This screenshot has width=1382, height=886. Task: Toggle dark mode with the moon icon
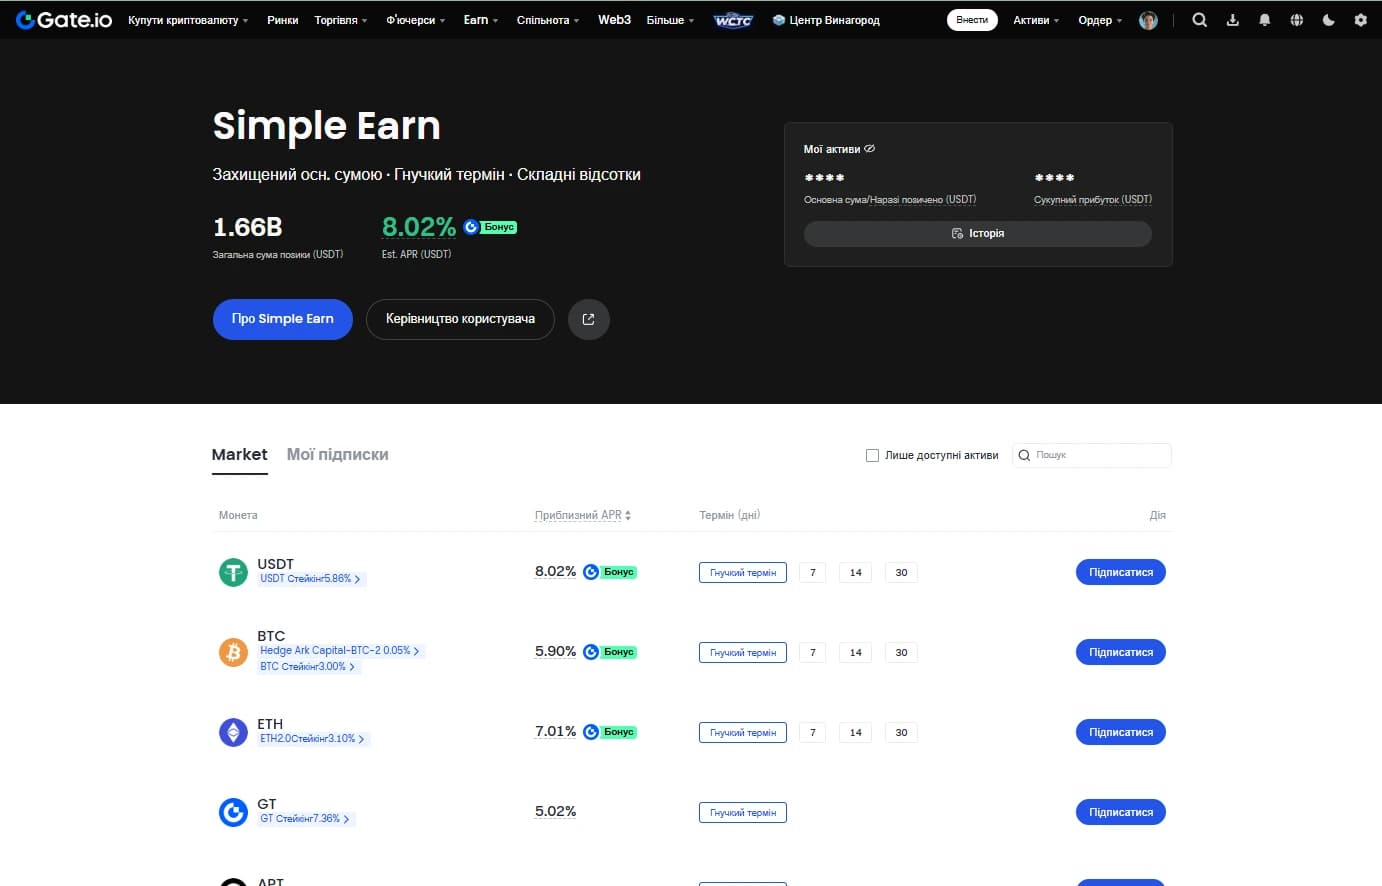[x=1328, y=20]
